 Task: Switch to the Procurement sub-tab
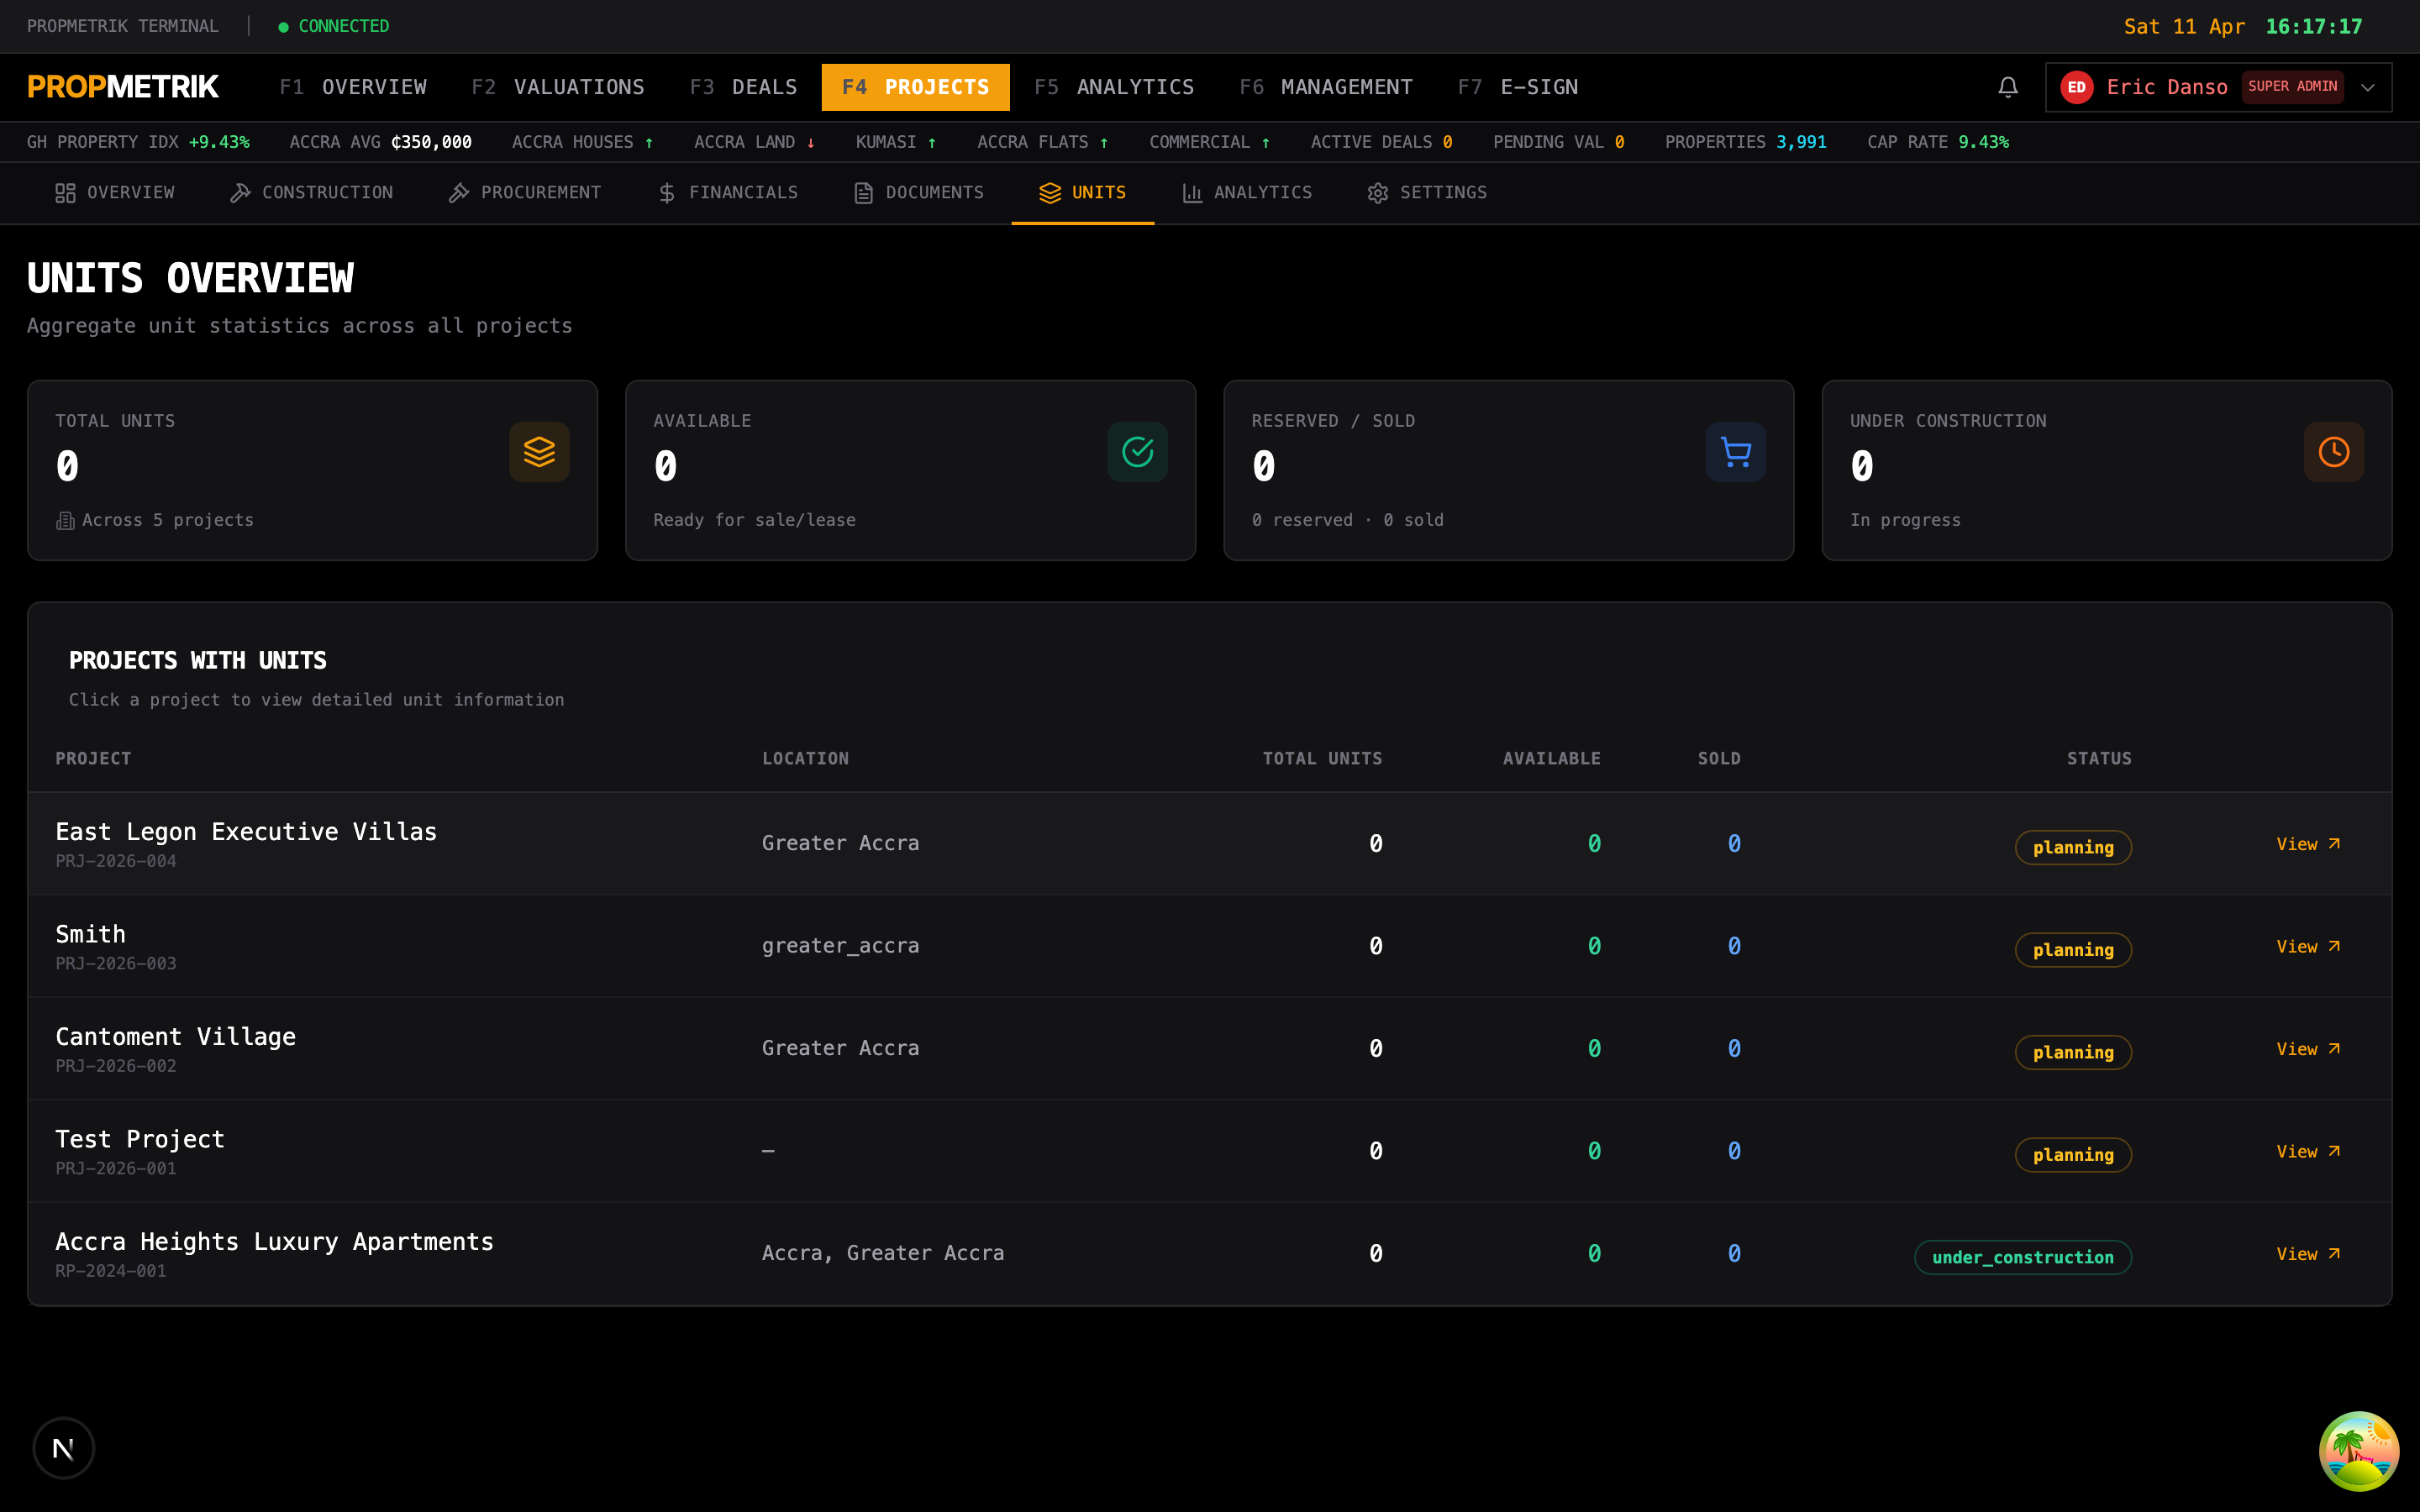(x=524, y=193)
